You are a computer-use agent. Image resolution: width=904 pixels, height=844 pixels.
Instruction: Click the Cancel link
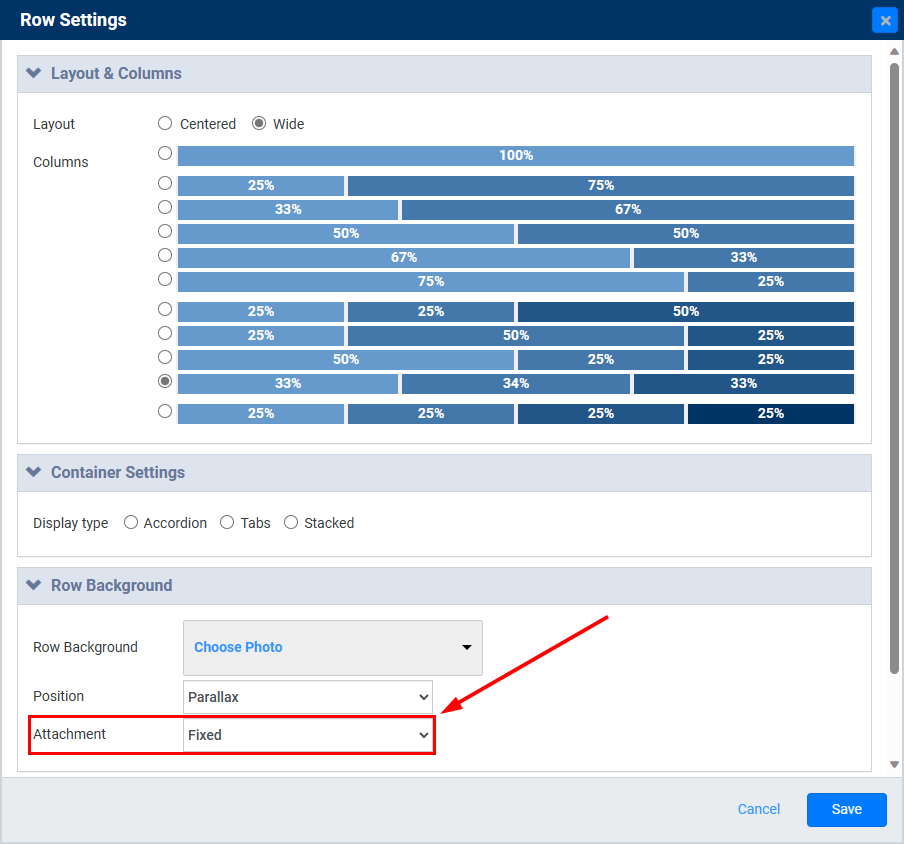click(x=759, y=809)
